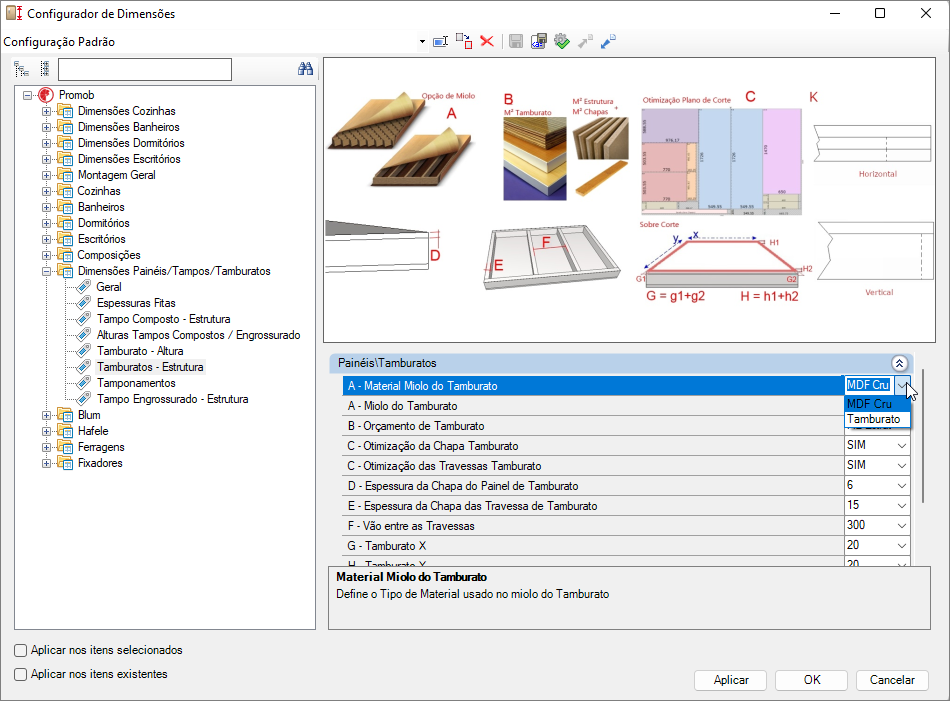Viewport: 950px width, 701px height.
Task: Collapse the Painéis\Tamburatos section header chevron
Action: pos(898,364)
